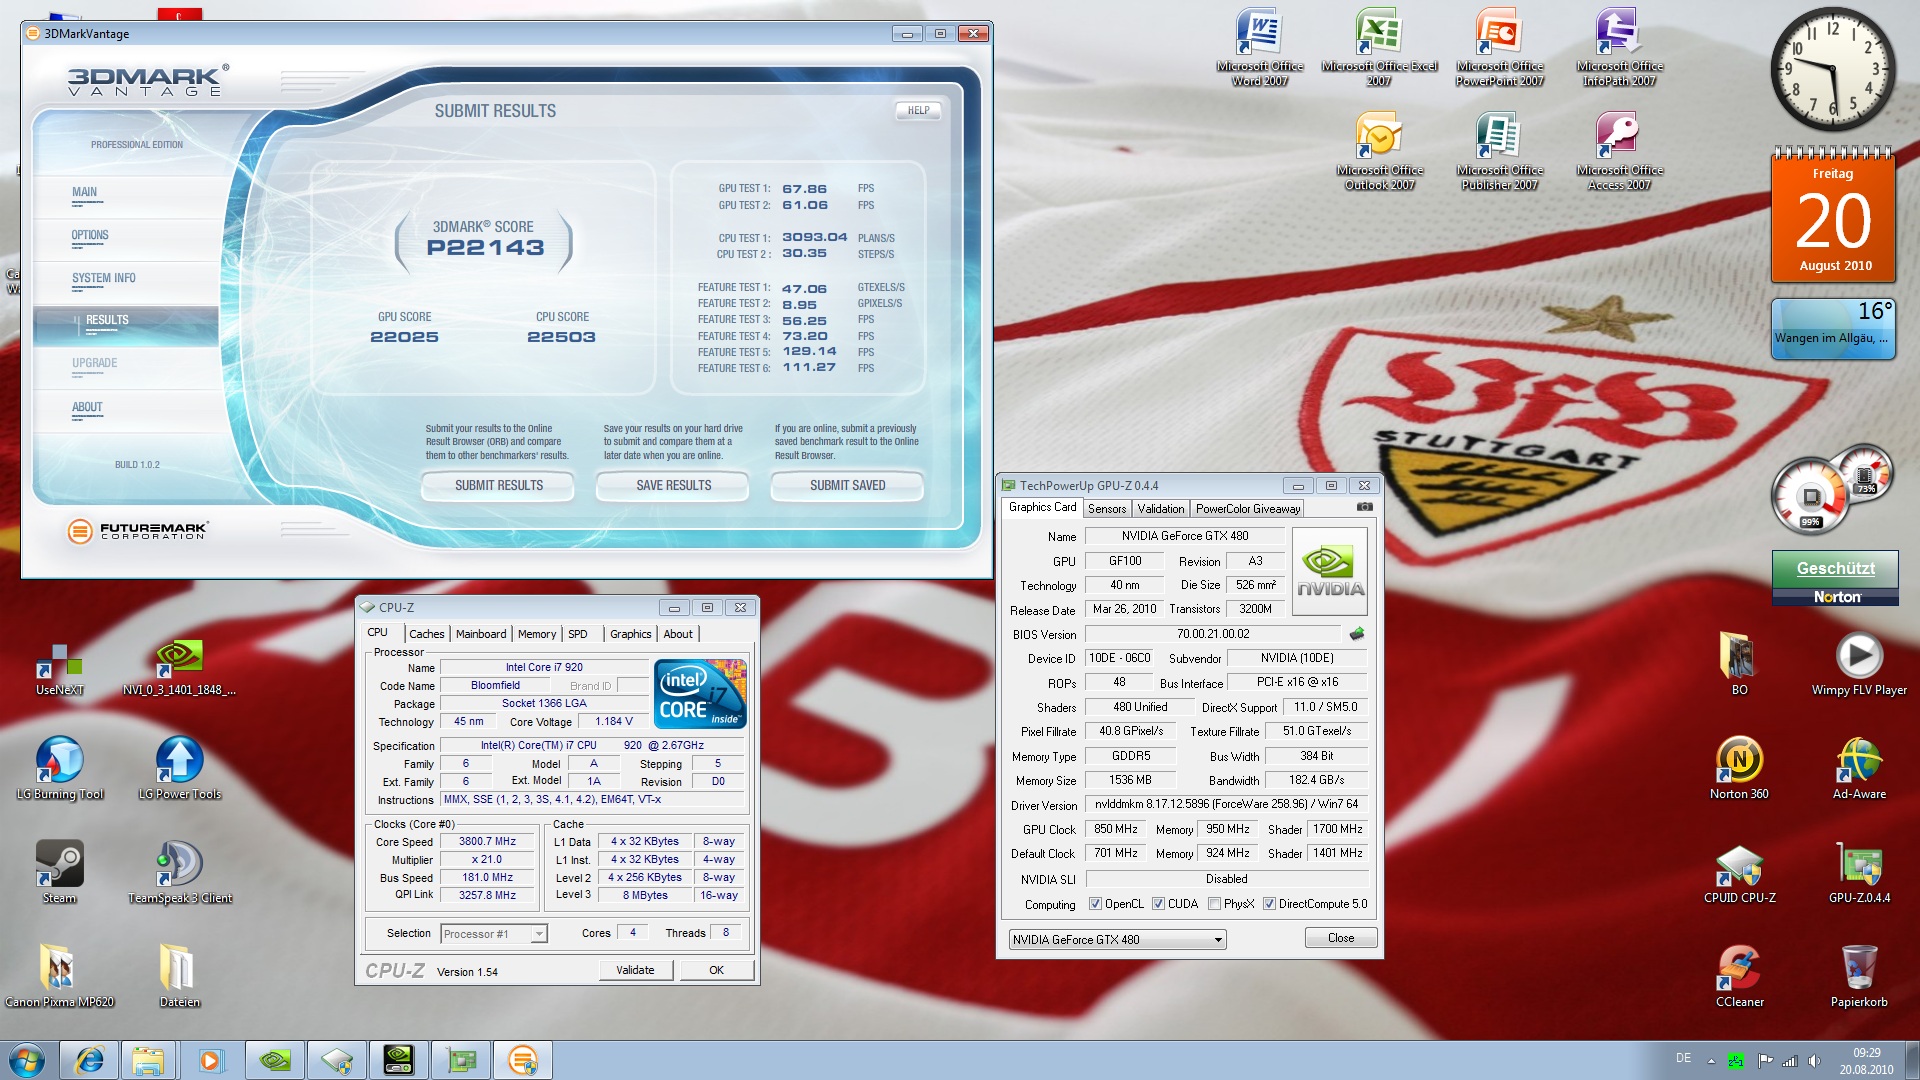Click the HELP button in 3DMark Vantage
The width and height of the screenshot is (1920, 1080).
918,110
